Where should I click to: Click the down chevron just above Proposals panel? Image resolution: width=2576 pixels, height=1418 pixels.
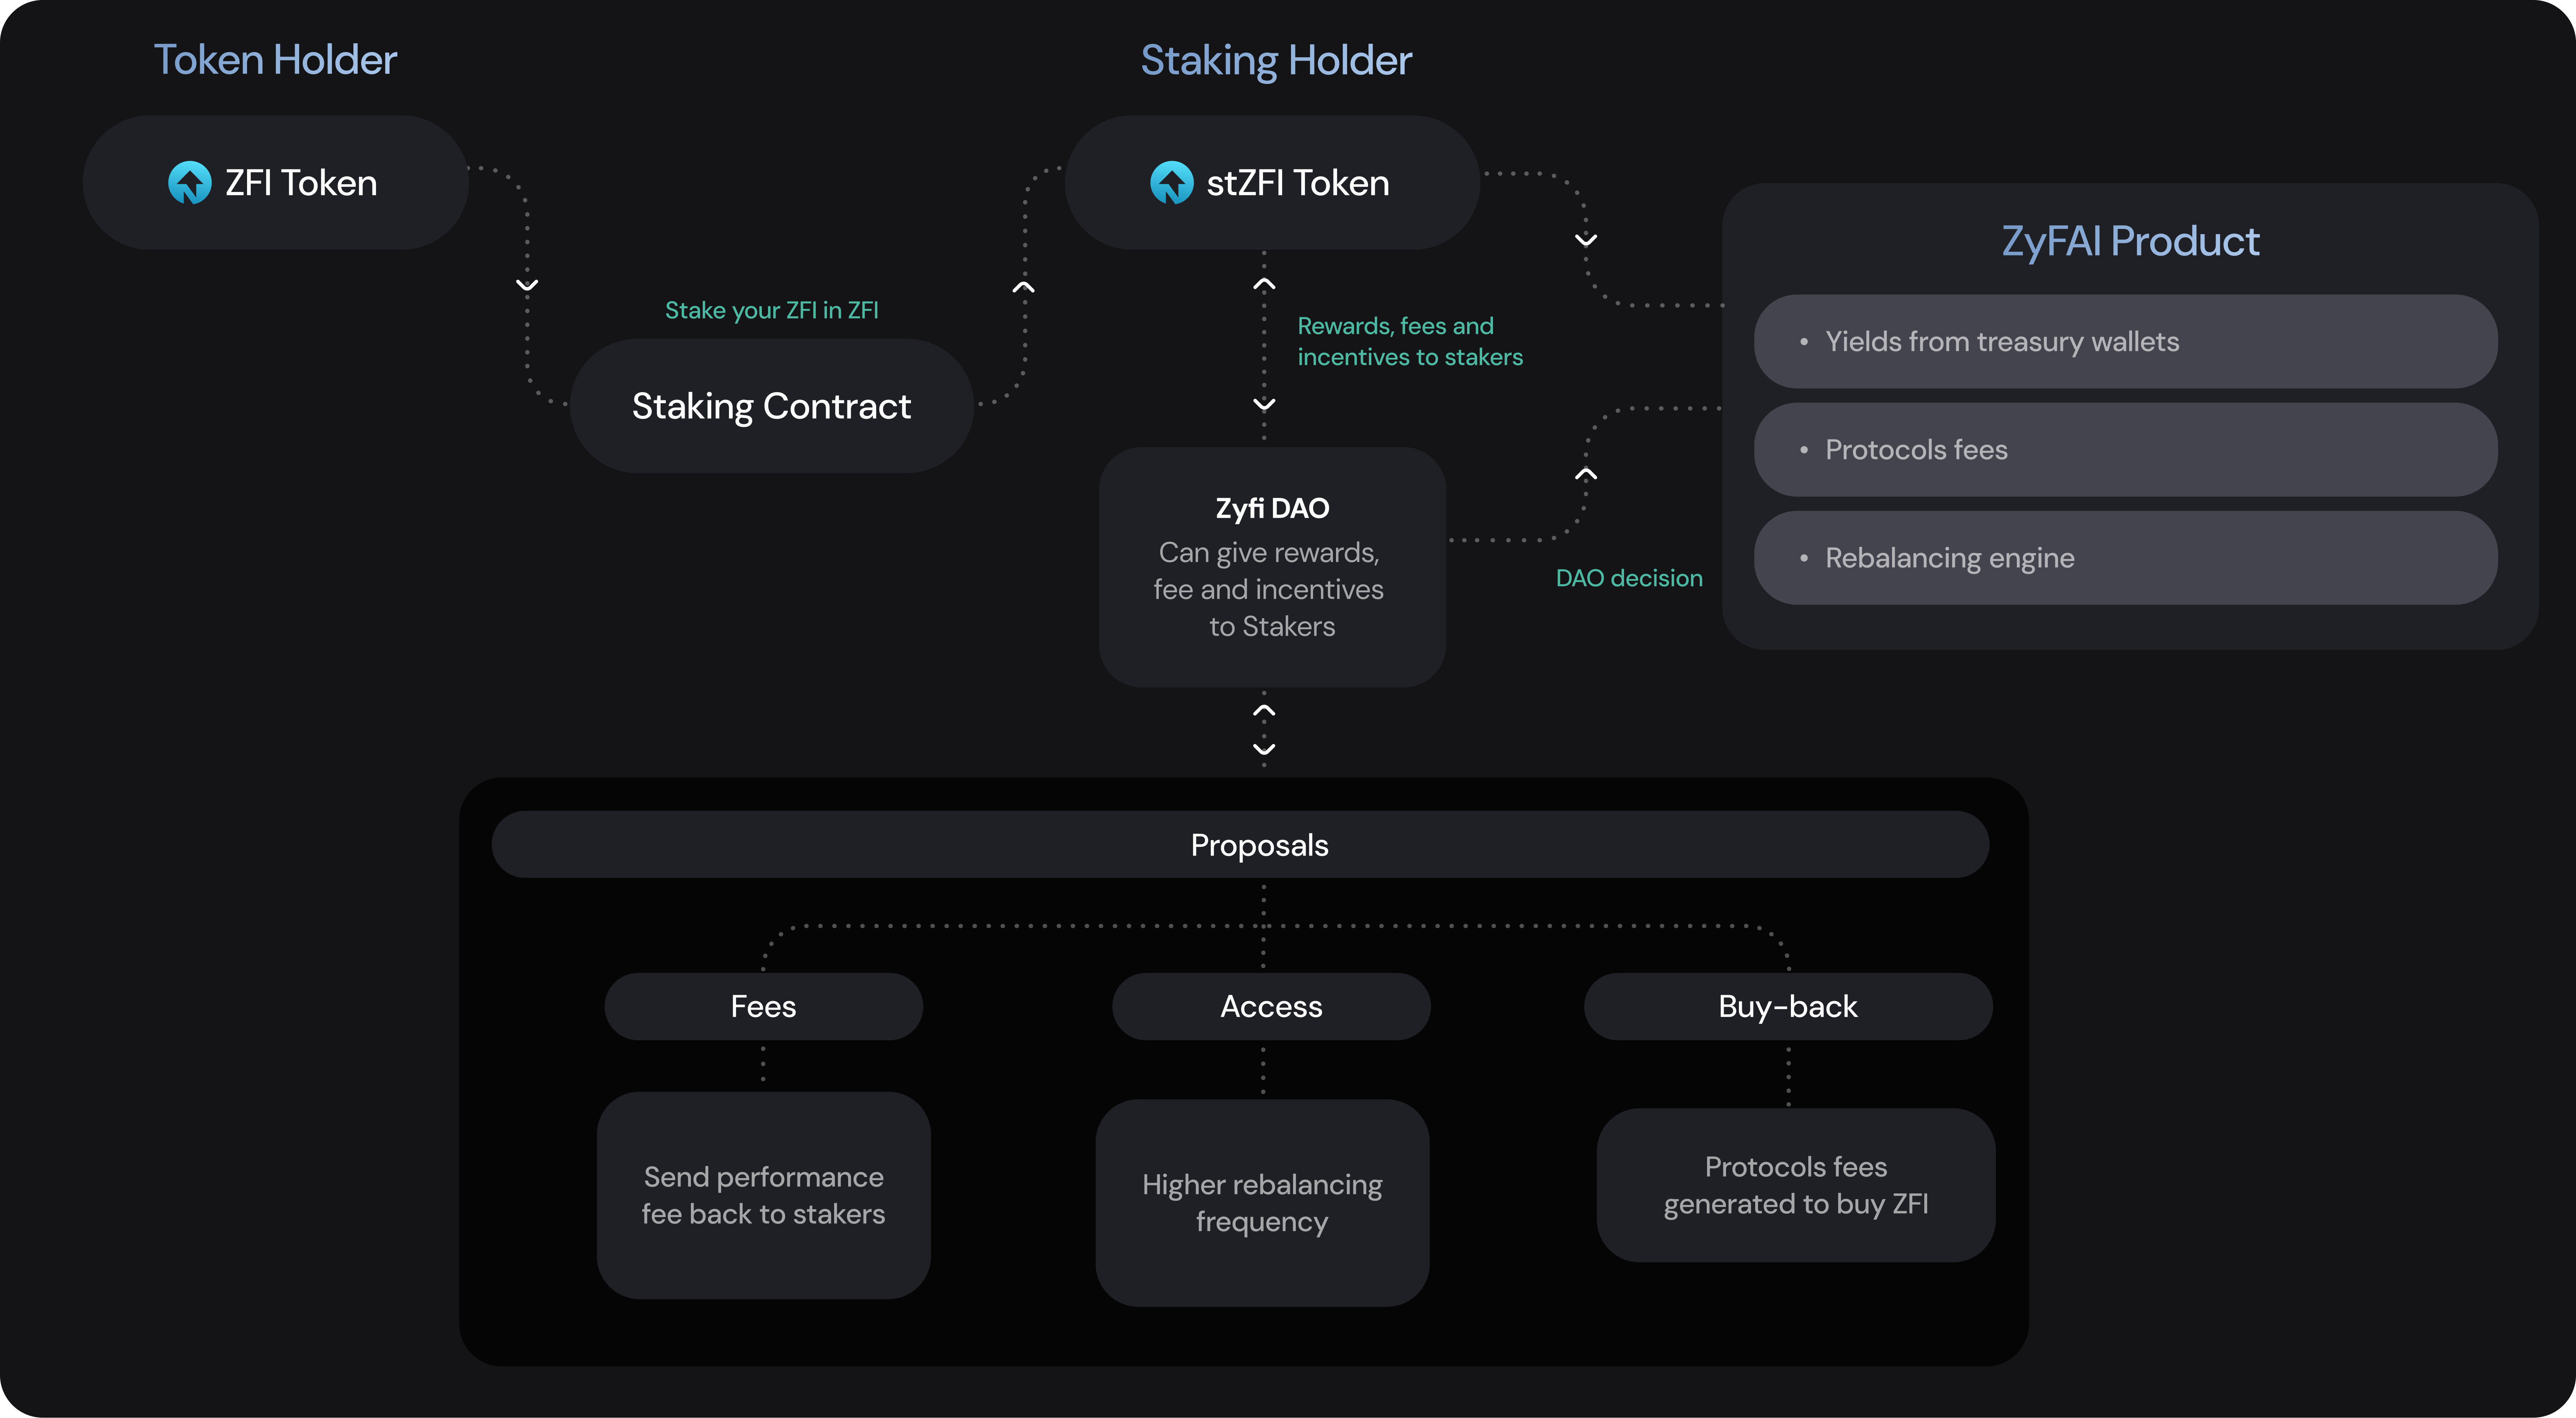1264,749
